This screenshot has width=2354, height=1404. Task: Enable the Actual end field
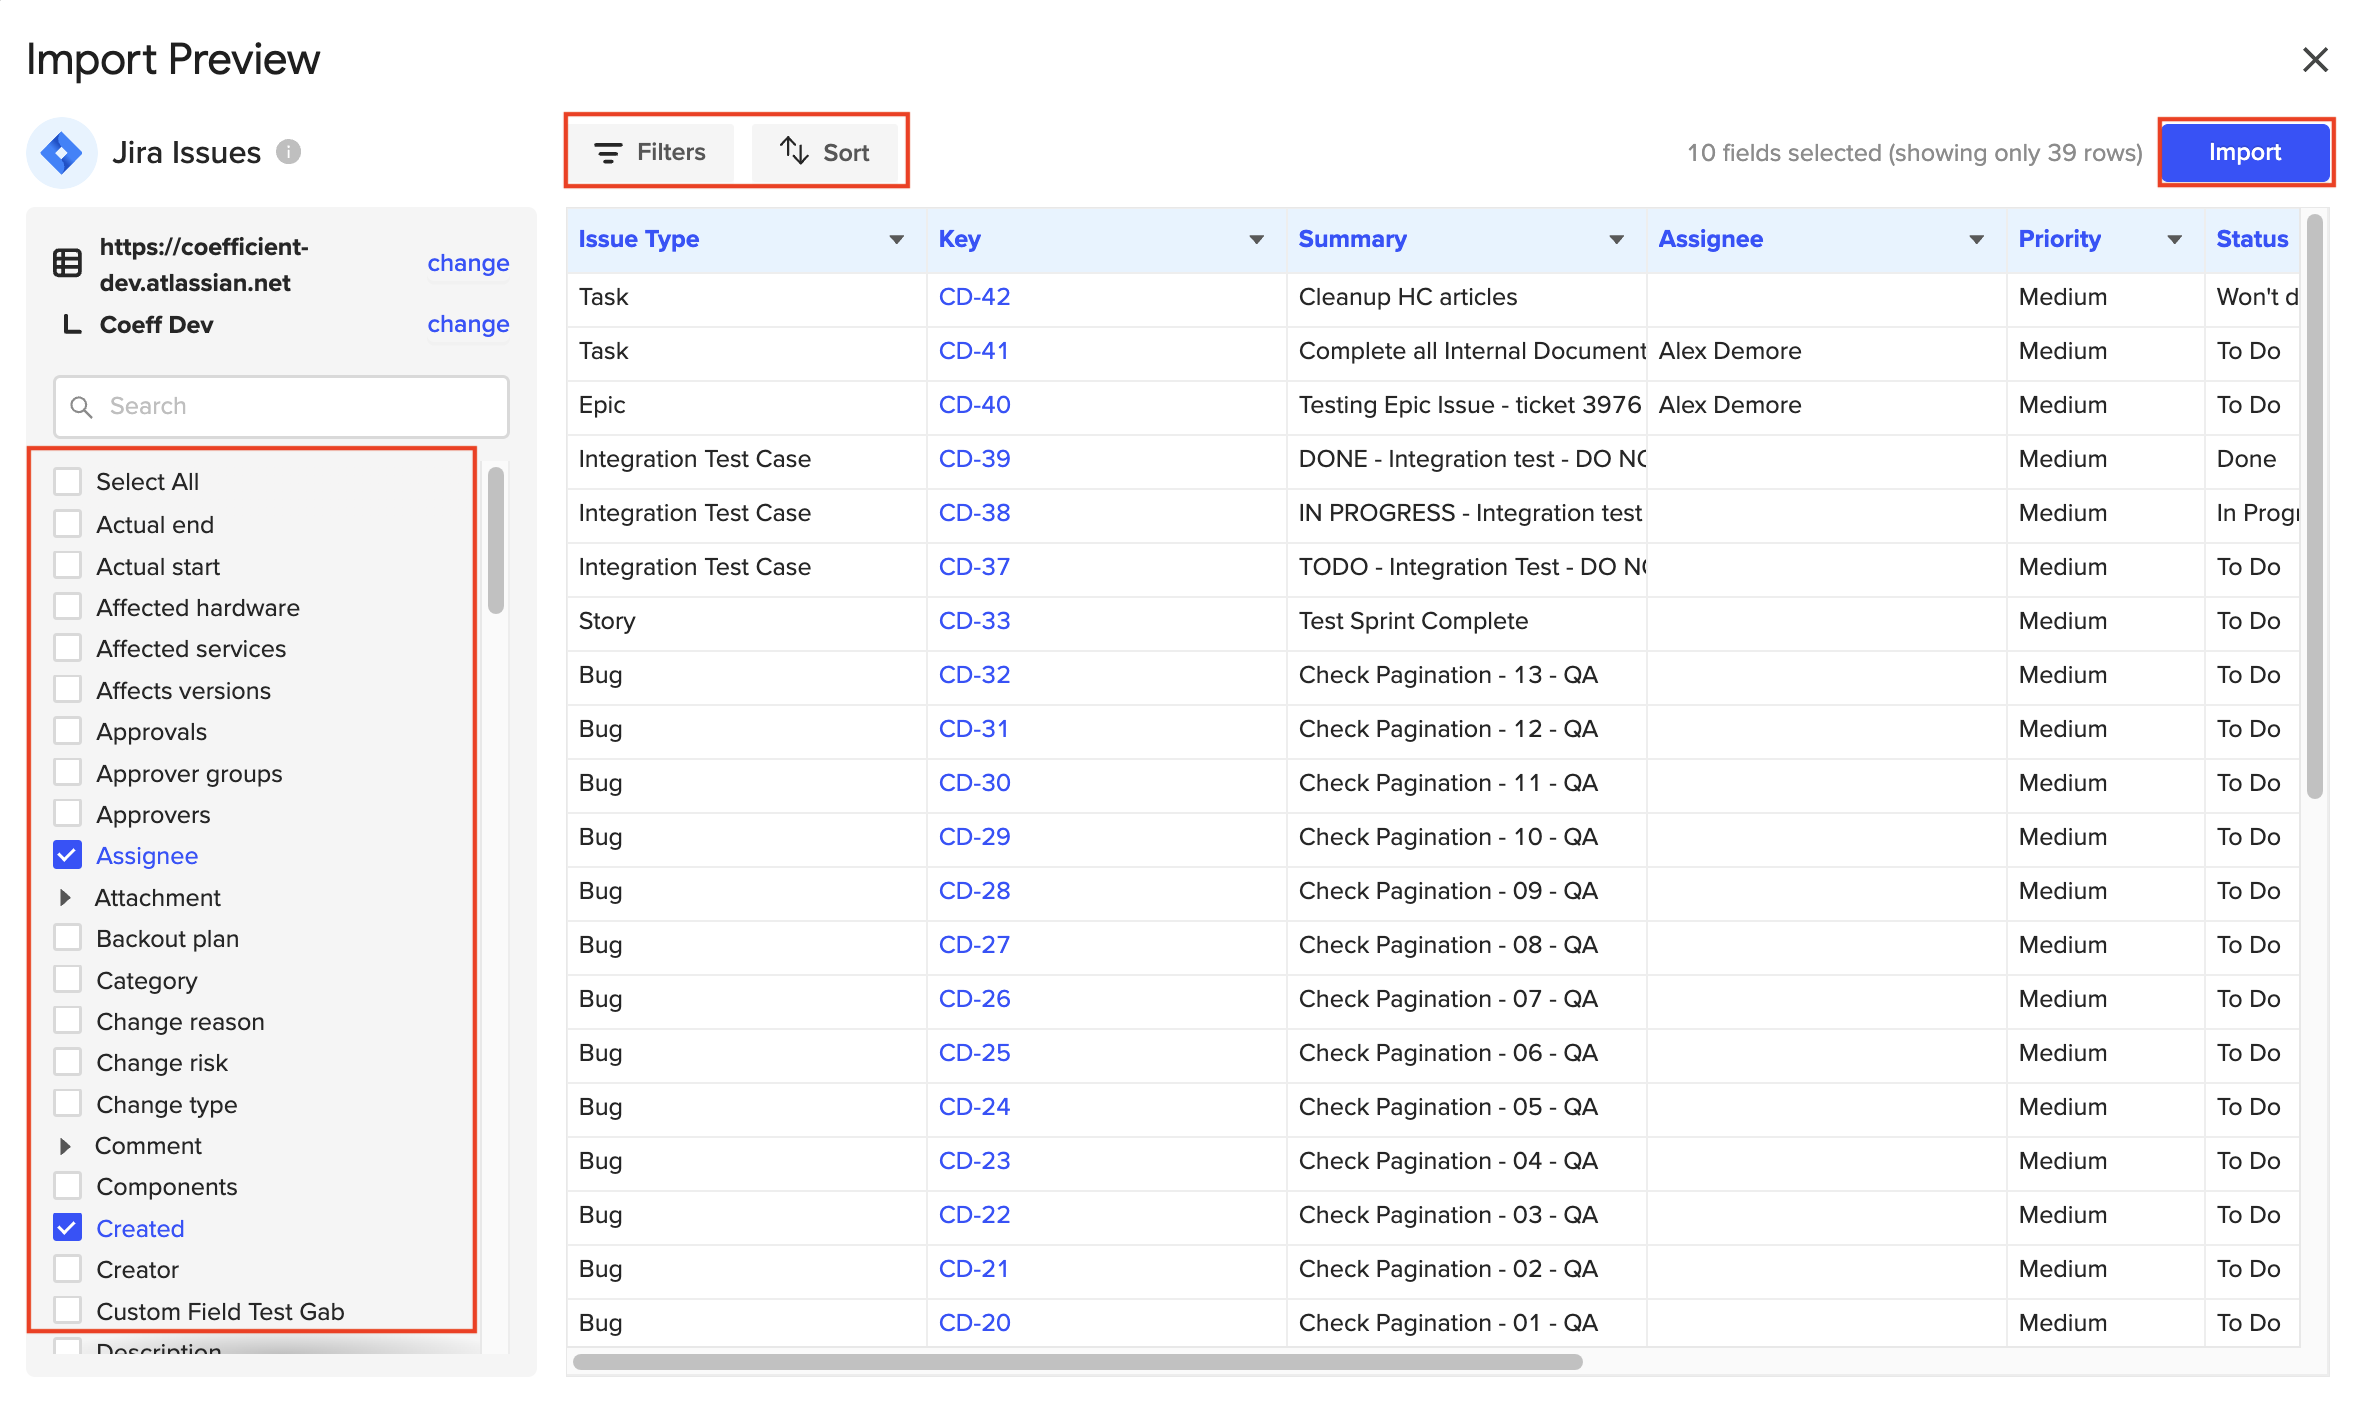pos(67,524)
